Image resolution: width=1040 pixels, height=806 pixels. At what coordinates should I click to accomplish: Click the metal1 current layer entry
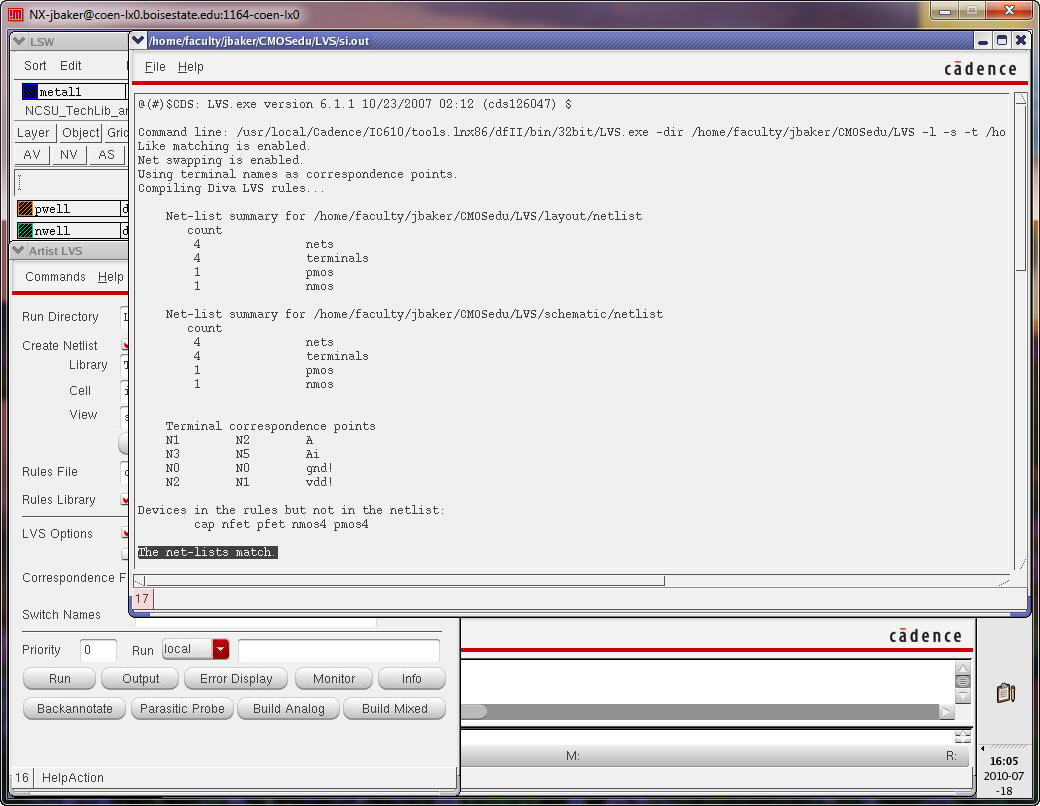[x=73, y=92]
